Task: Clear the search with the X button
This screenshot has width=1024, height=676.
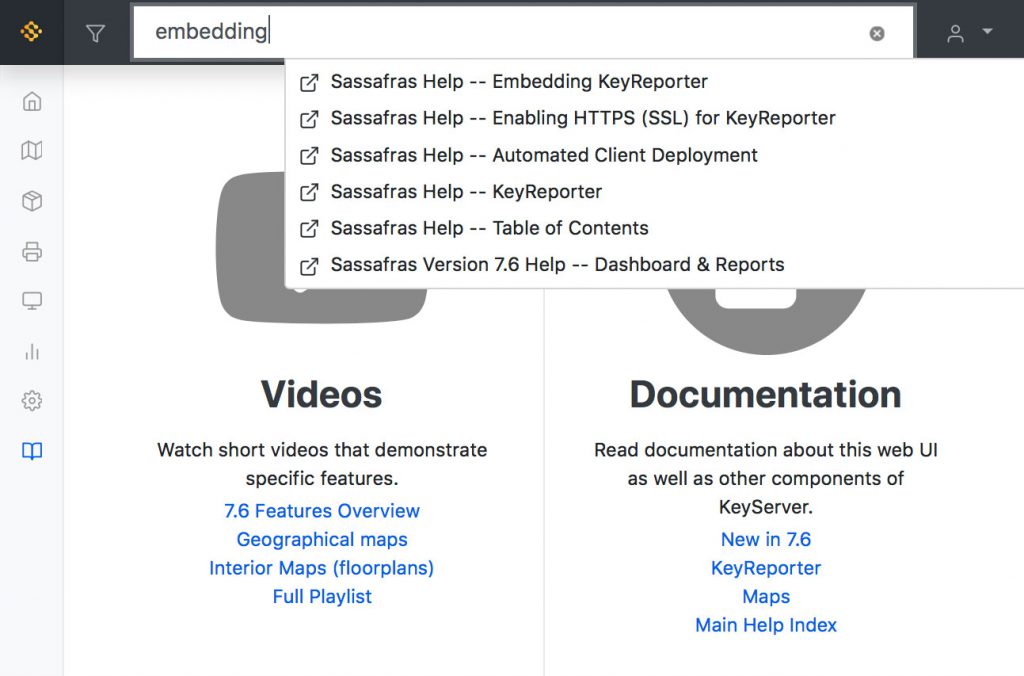Action: (x=877, y=32)
